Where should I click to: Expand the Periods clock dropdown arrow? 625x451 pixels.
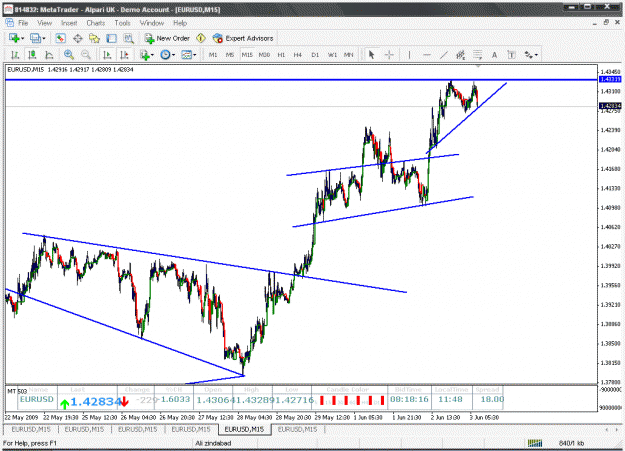point(173,55)
